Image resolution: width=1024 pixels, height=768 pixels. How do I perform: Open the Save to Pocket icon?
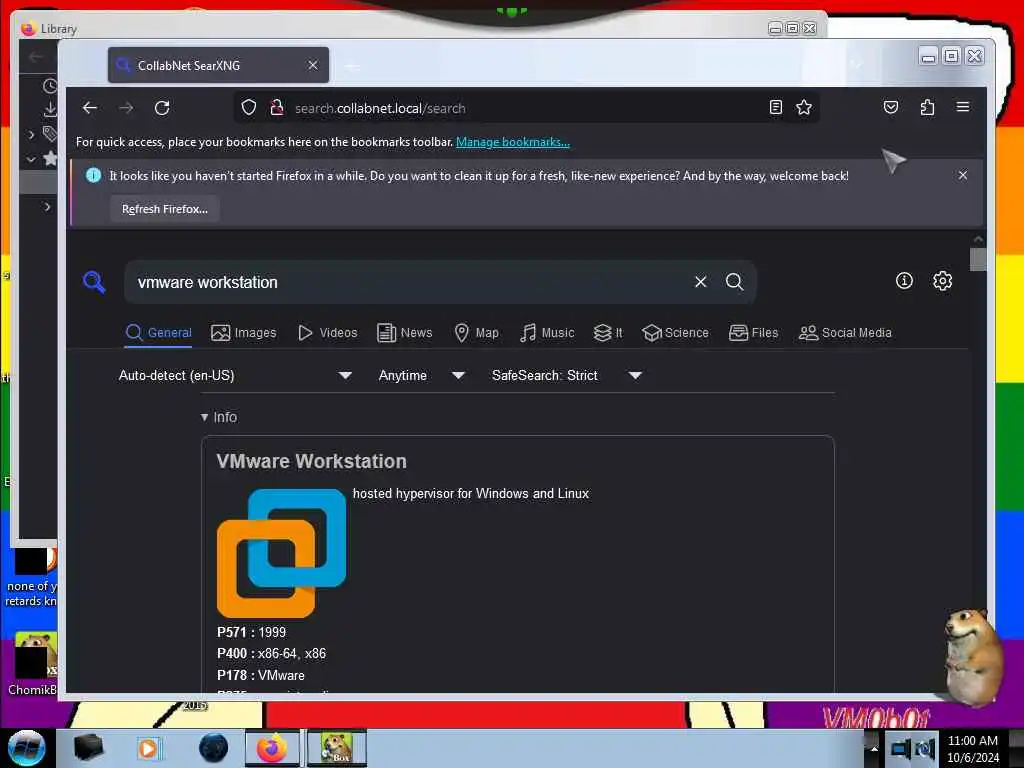(x=891, y=107)
